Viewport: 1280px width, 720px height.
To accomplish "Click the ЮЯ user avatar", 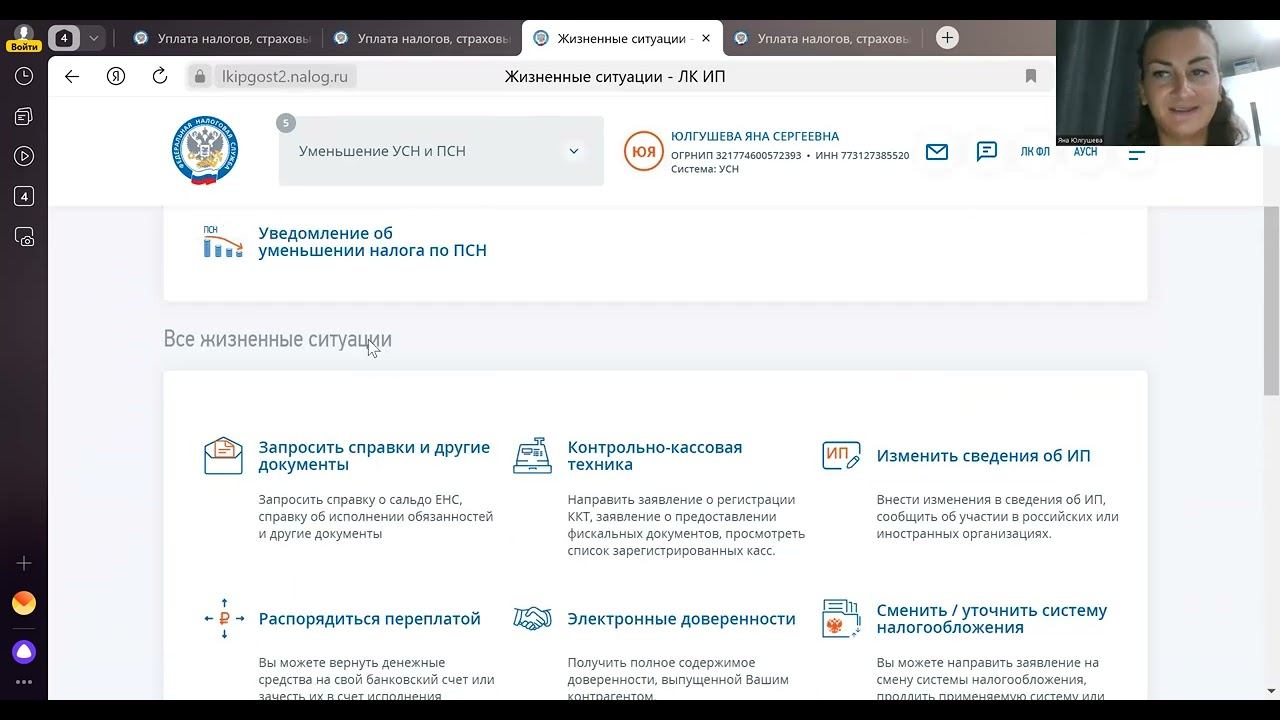I will point(644,151).
